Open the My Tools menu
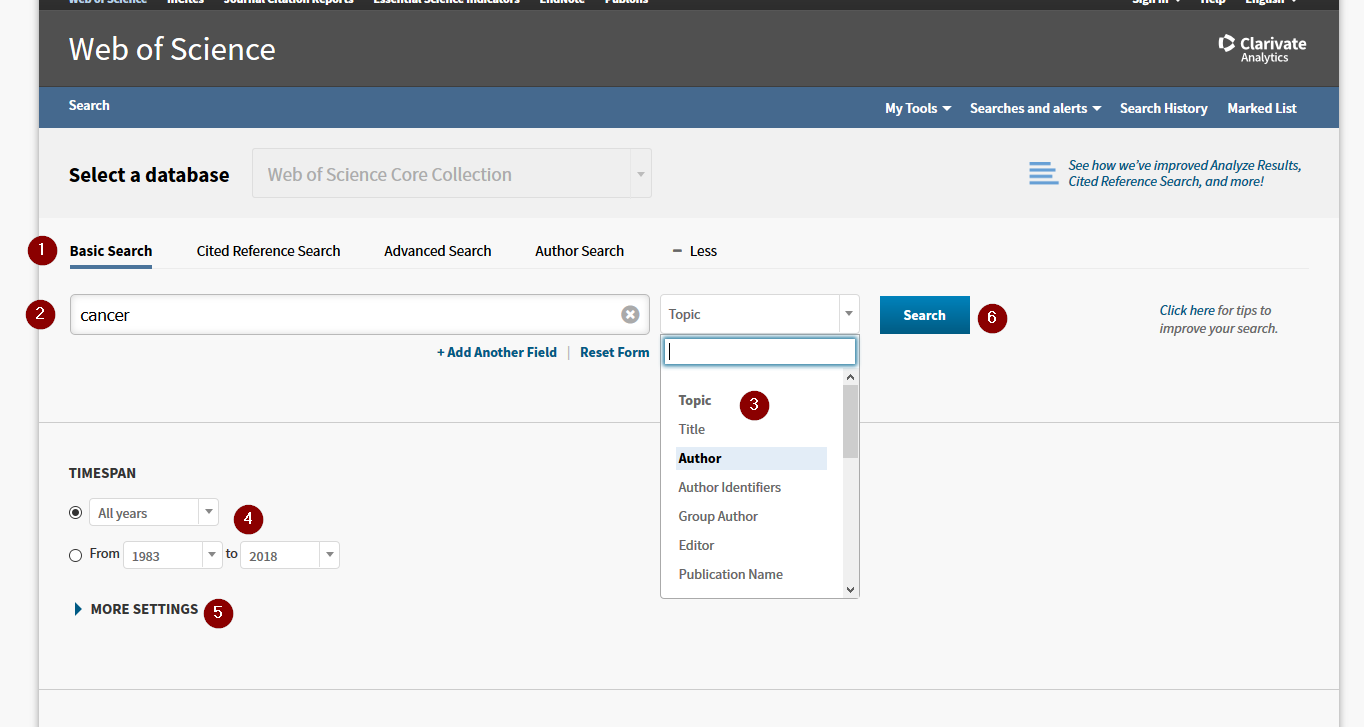Viewport: 1364px width, 727px height. pos(917,108)
